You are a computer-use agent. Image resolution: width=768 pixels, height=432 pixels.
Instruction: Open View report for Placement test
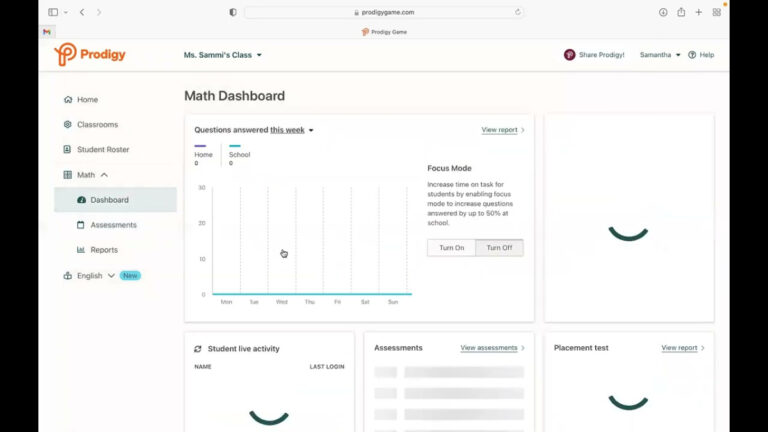click(683, 348)
